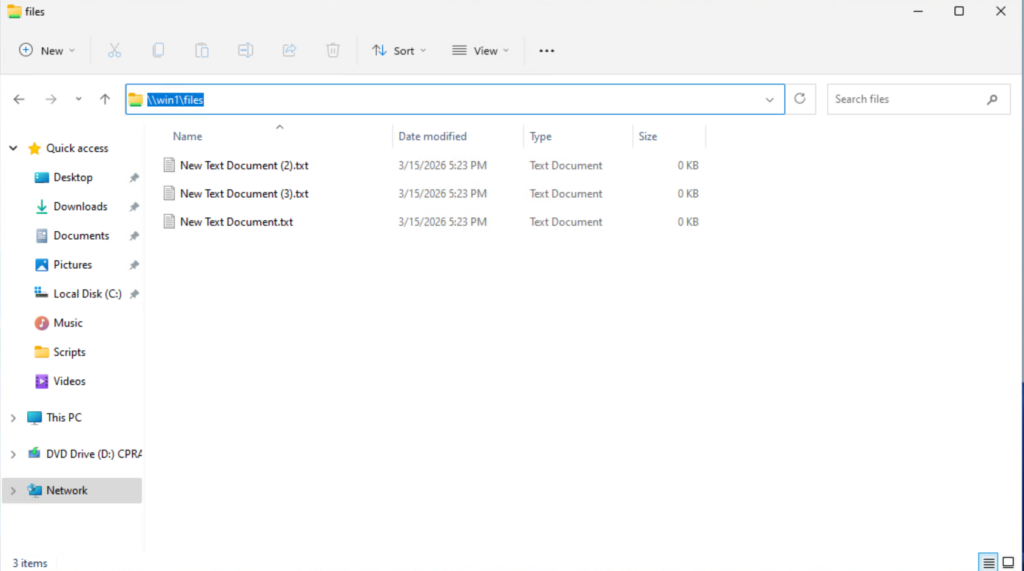Open the New item dropdown button
This screenshot has width=1024, height=571.
(x=47, y=50)
